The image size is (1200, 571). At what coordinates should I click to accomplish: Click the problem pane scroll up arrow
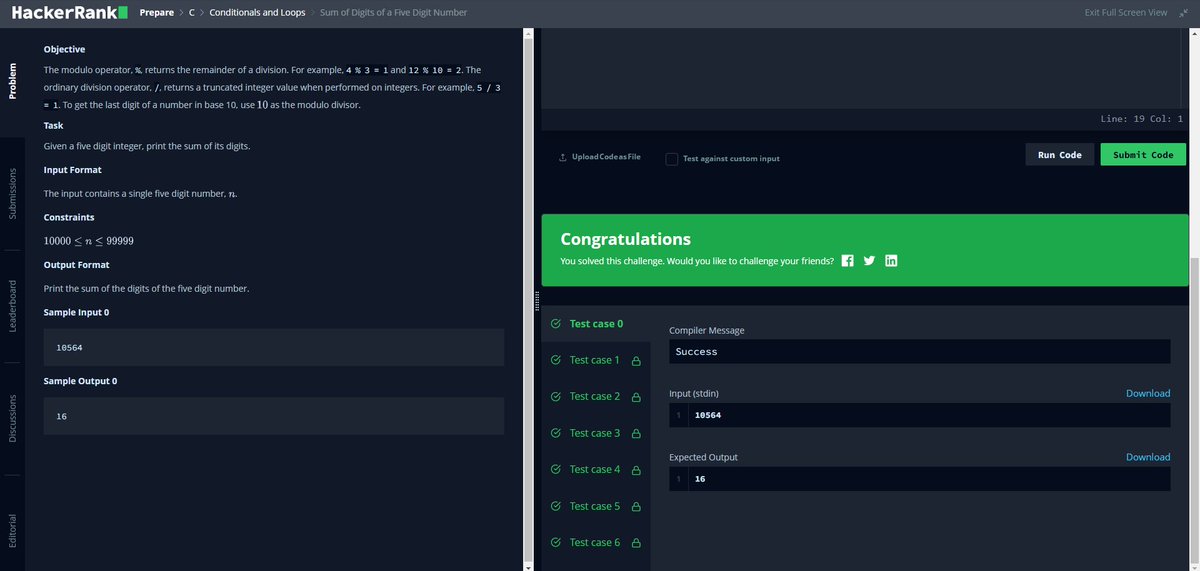click(528, 34)
